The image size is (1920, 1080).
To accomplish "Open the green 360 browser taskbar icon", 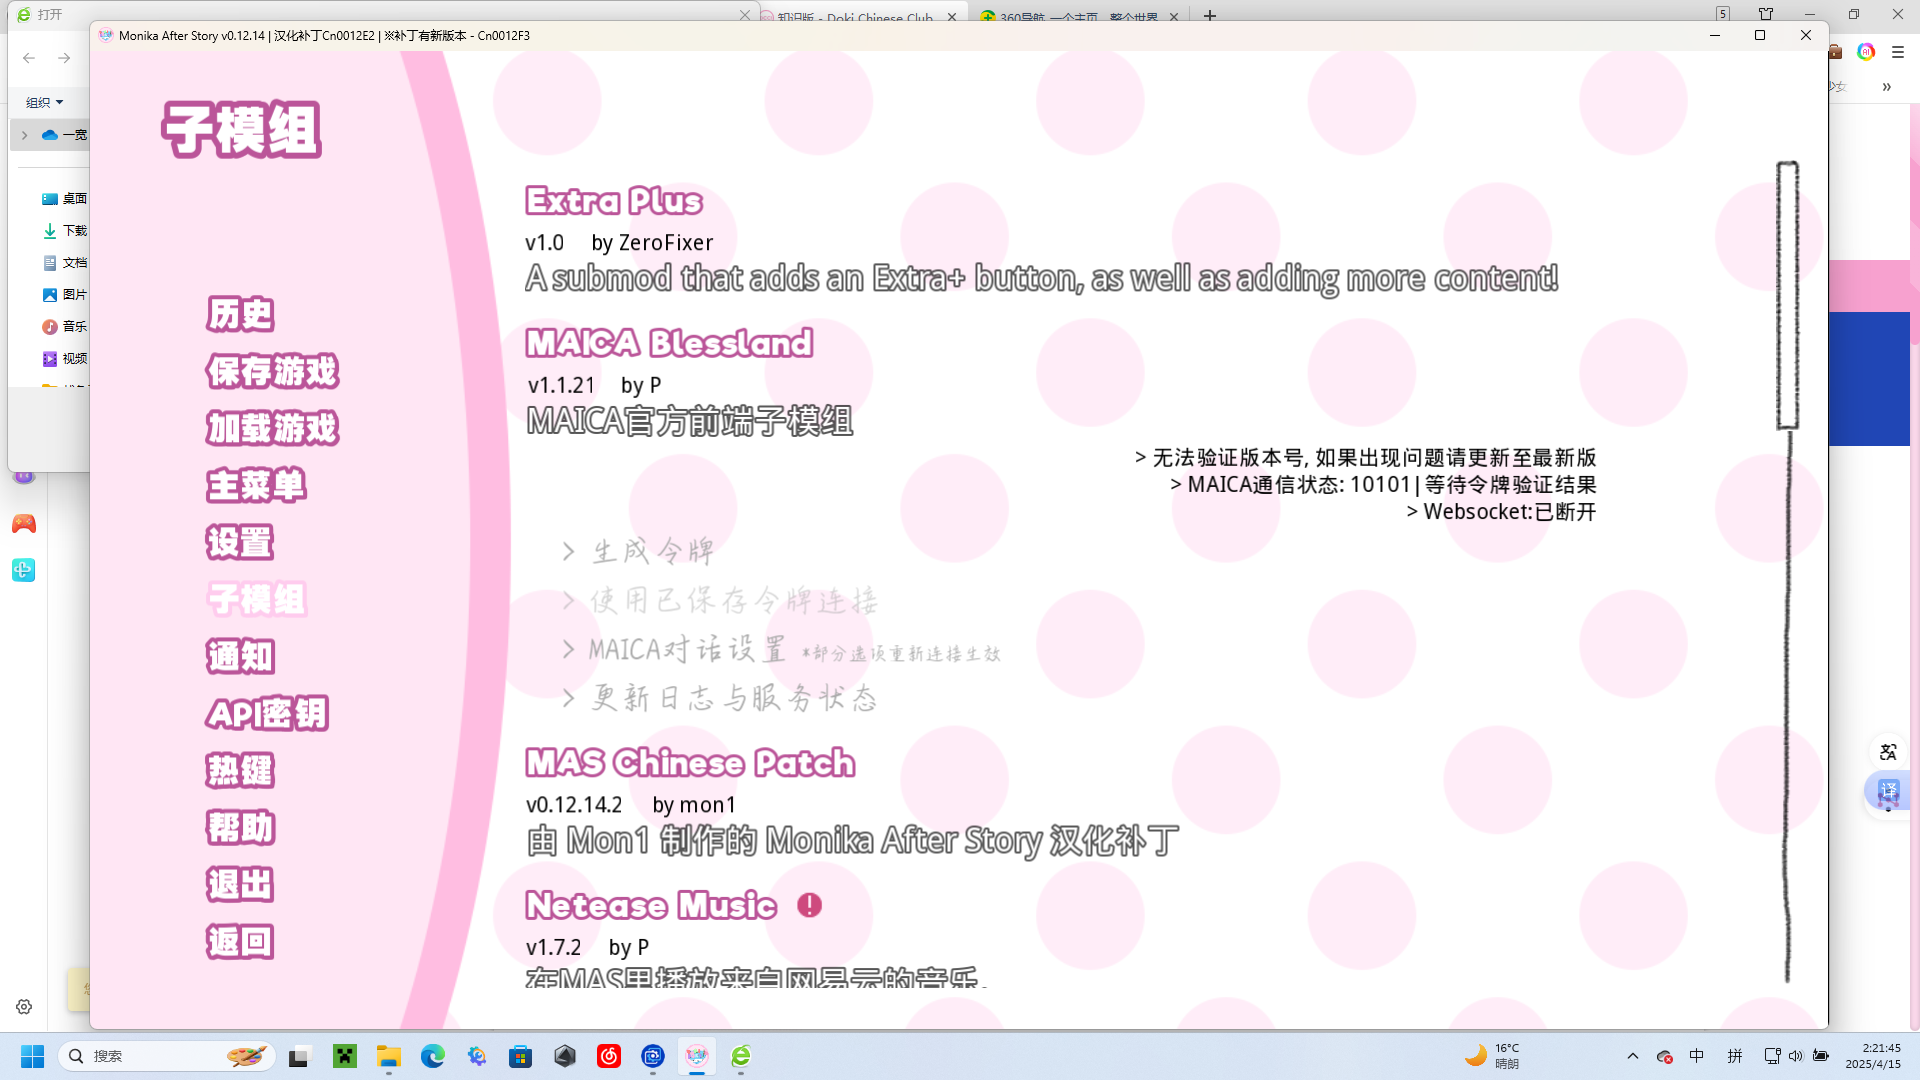I will pos(741,1056).
